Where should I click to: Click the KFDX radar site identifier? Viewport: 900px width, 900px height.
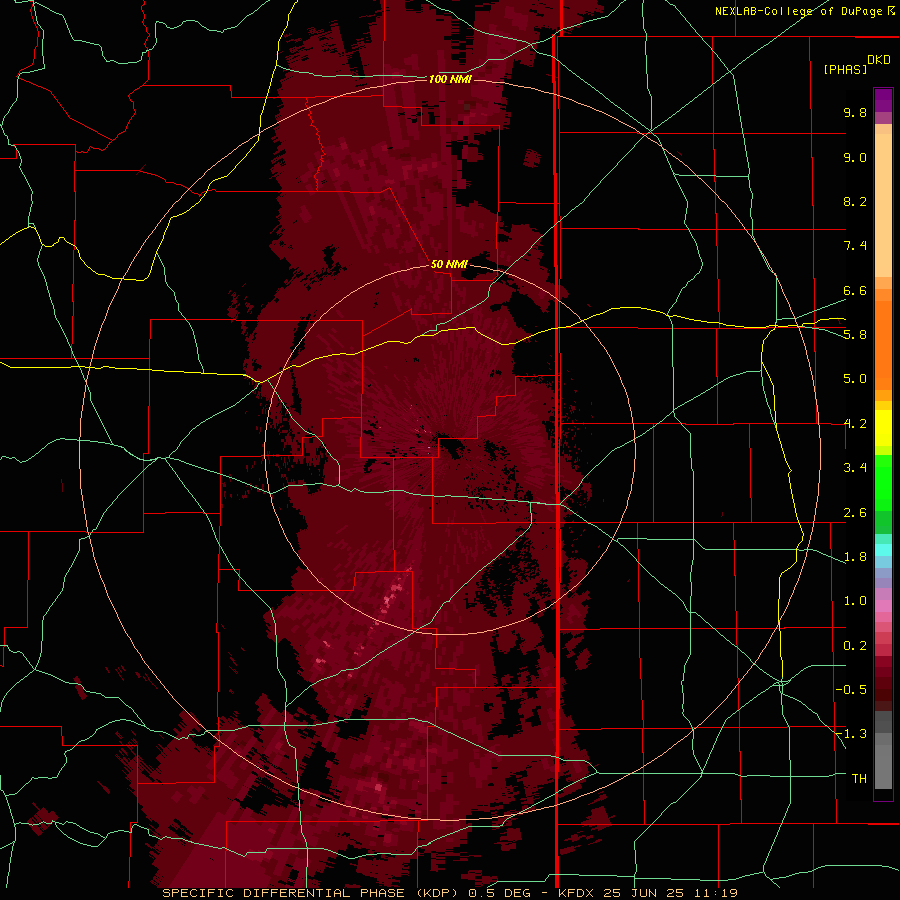coord(577,893)
